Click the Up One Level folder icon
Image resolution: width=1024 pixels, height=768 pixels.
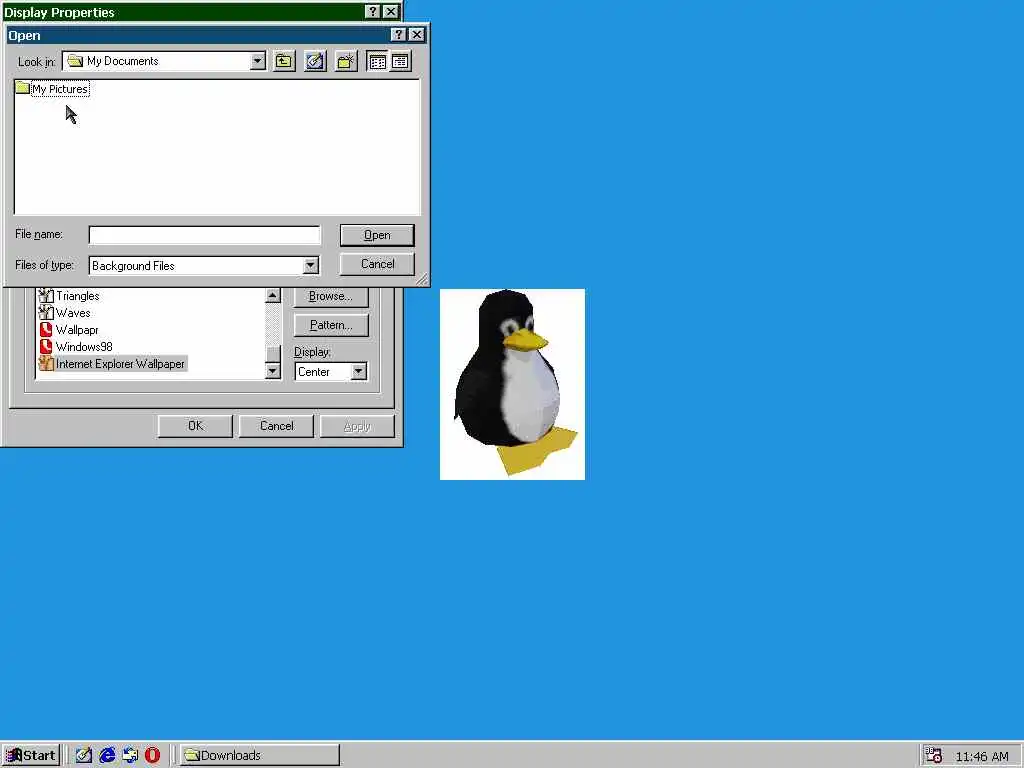click(284, 61)
